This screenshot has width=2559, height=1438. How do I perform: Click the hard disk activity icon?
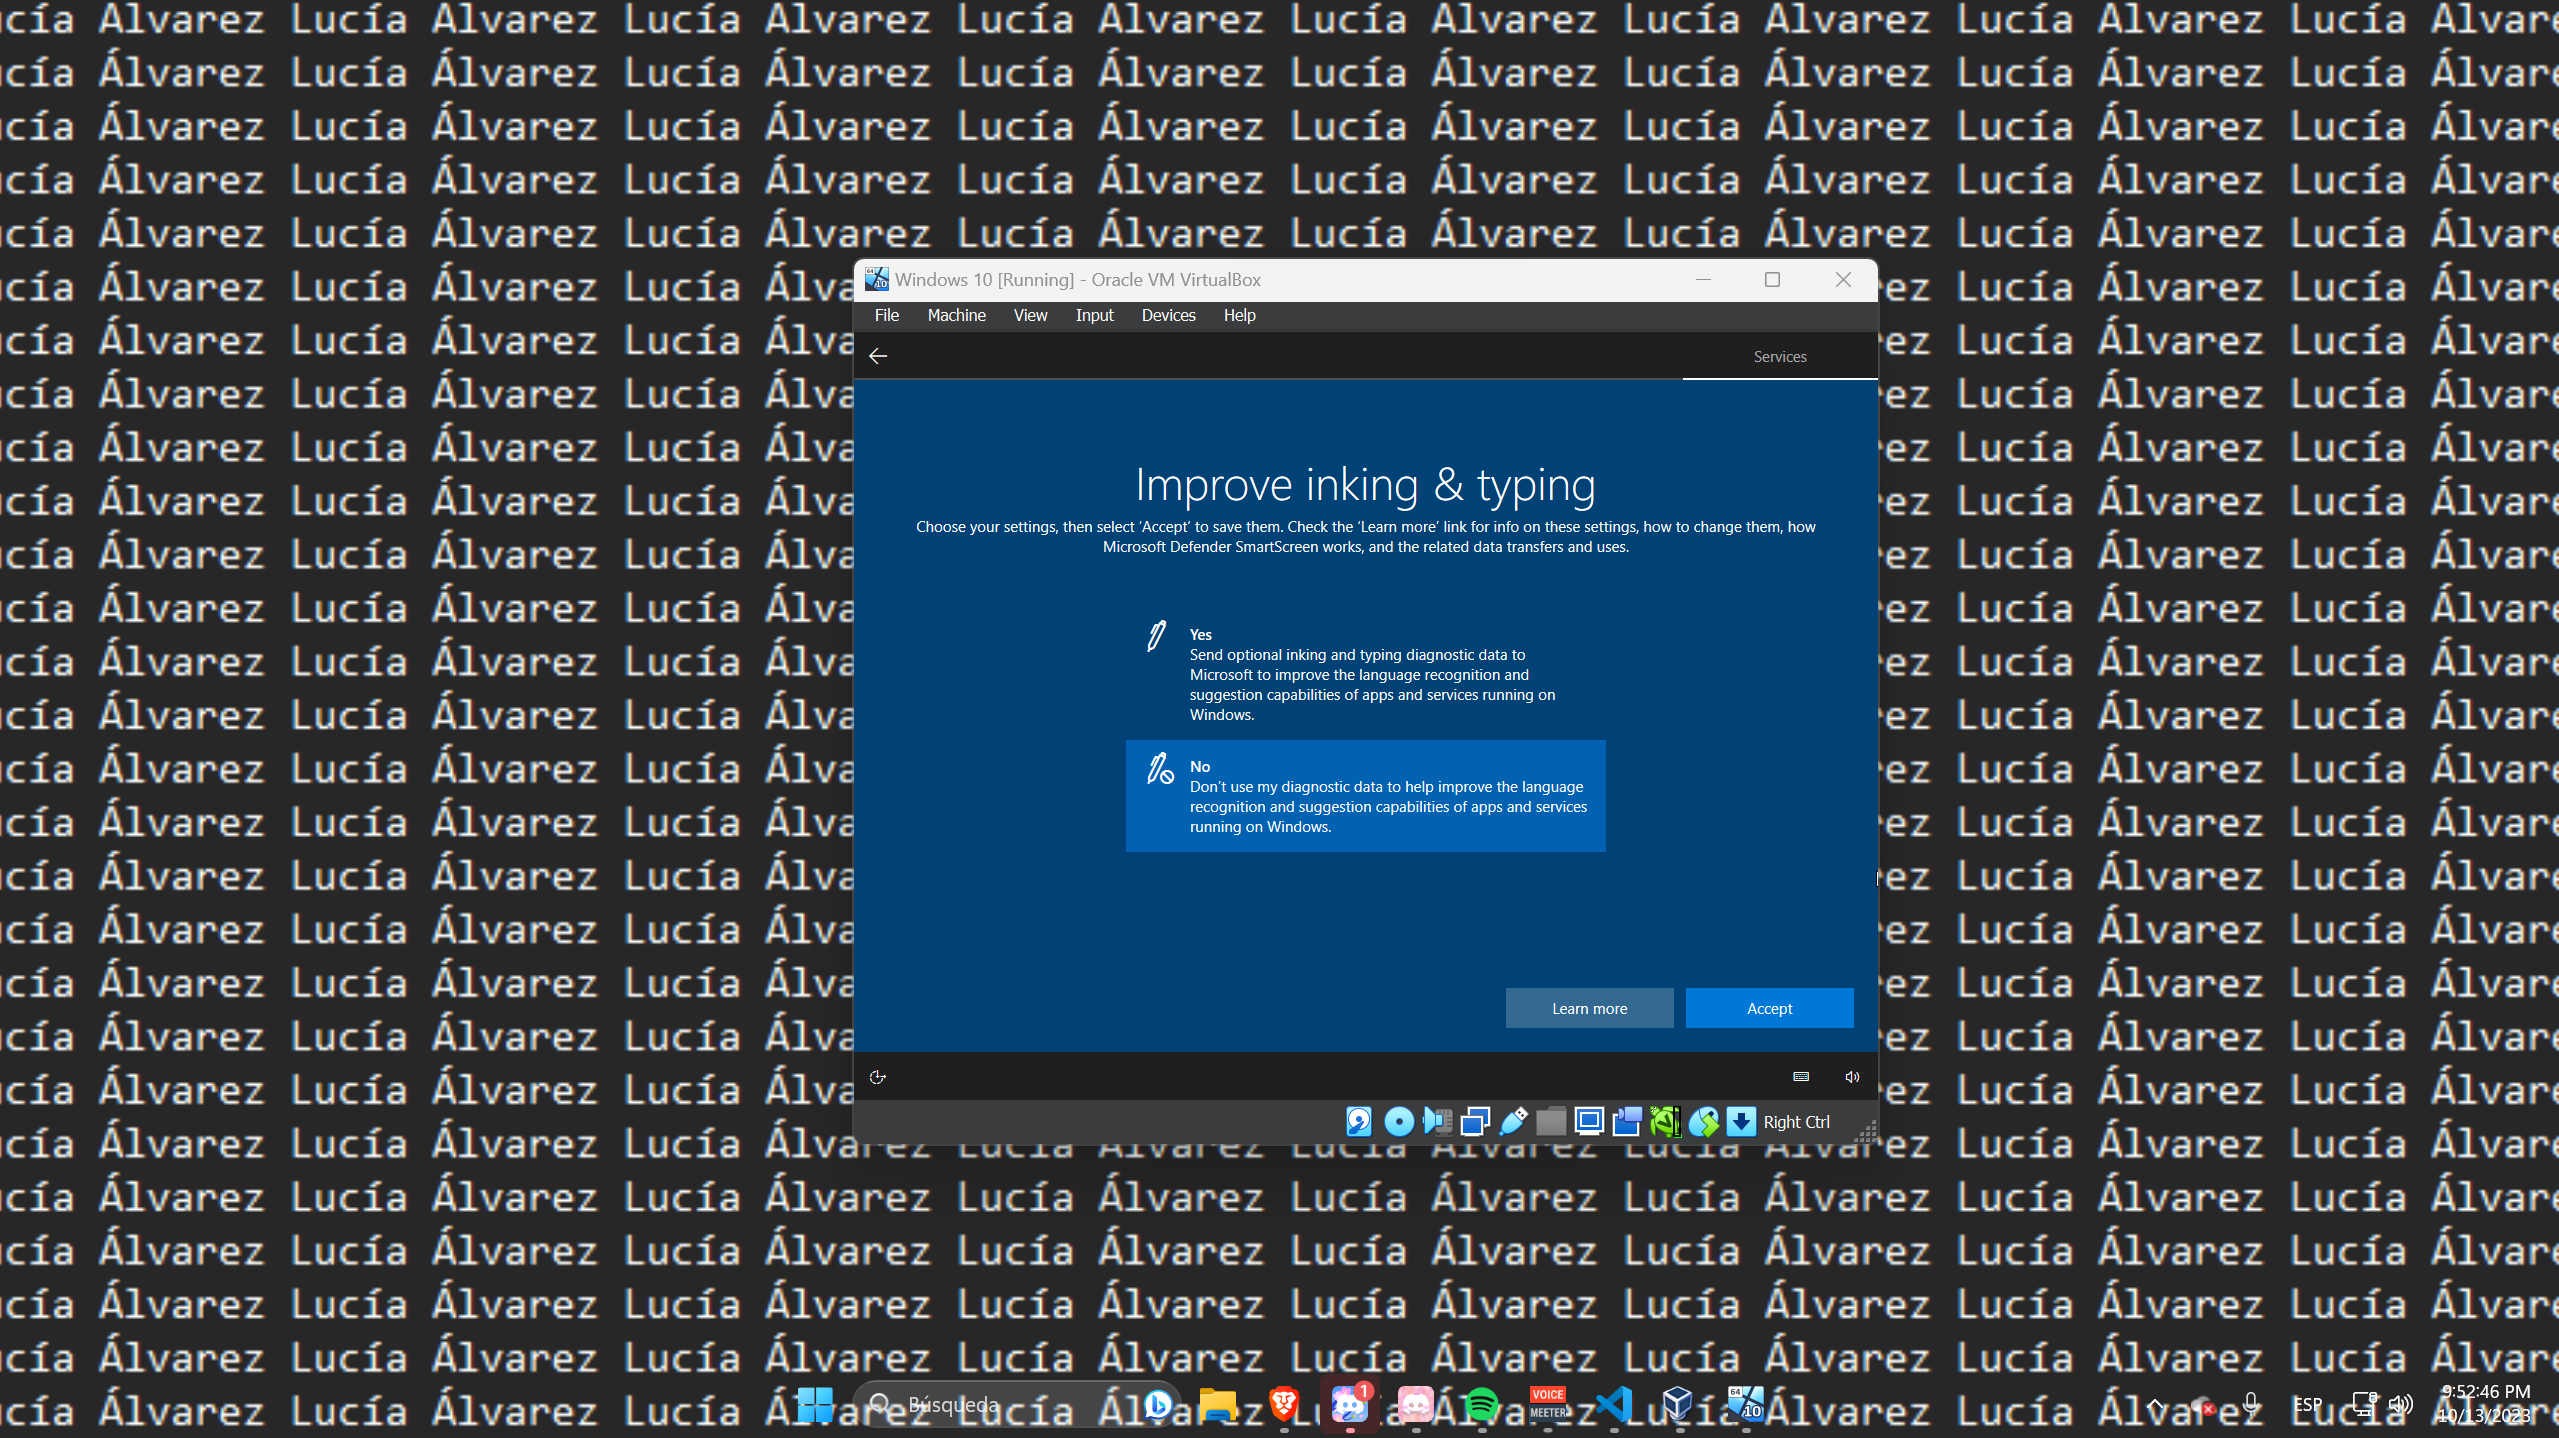click(1358, 1122)
